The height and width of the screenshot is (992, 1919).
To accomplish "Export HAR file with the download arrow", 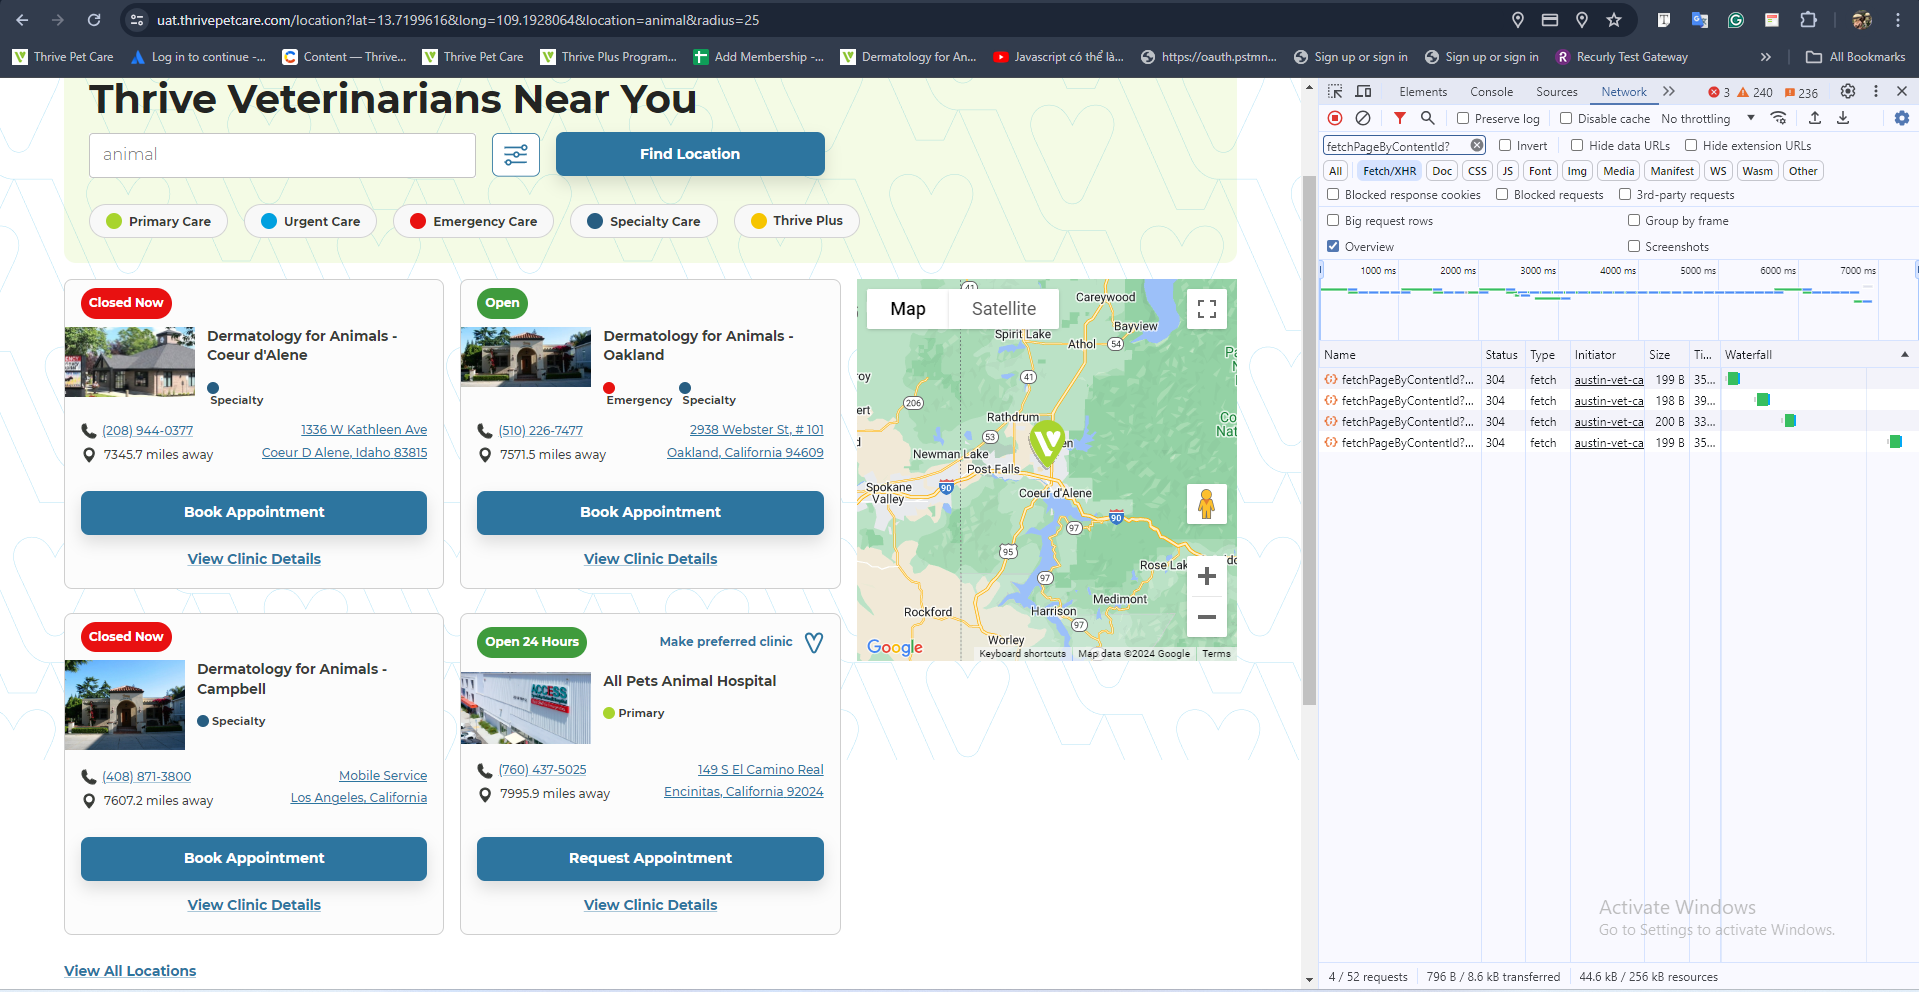I will 1843,118.
